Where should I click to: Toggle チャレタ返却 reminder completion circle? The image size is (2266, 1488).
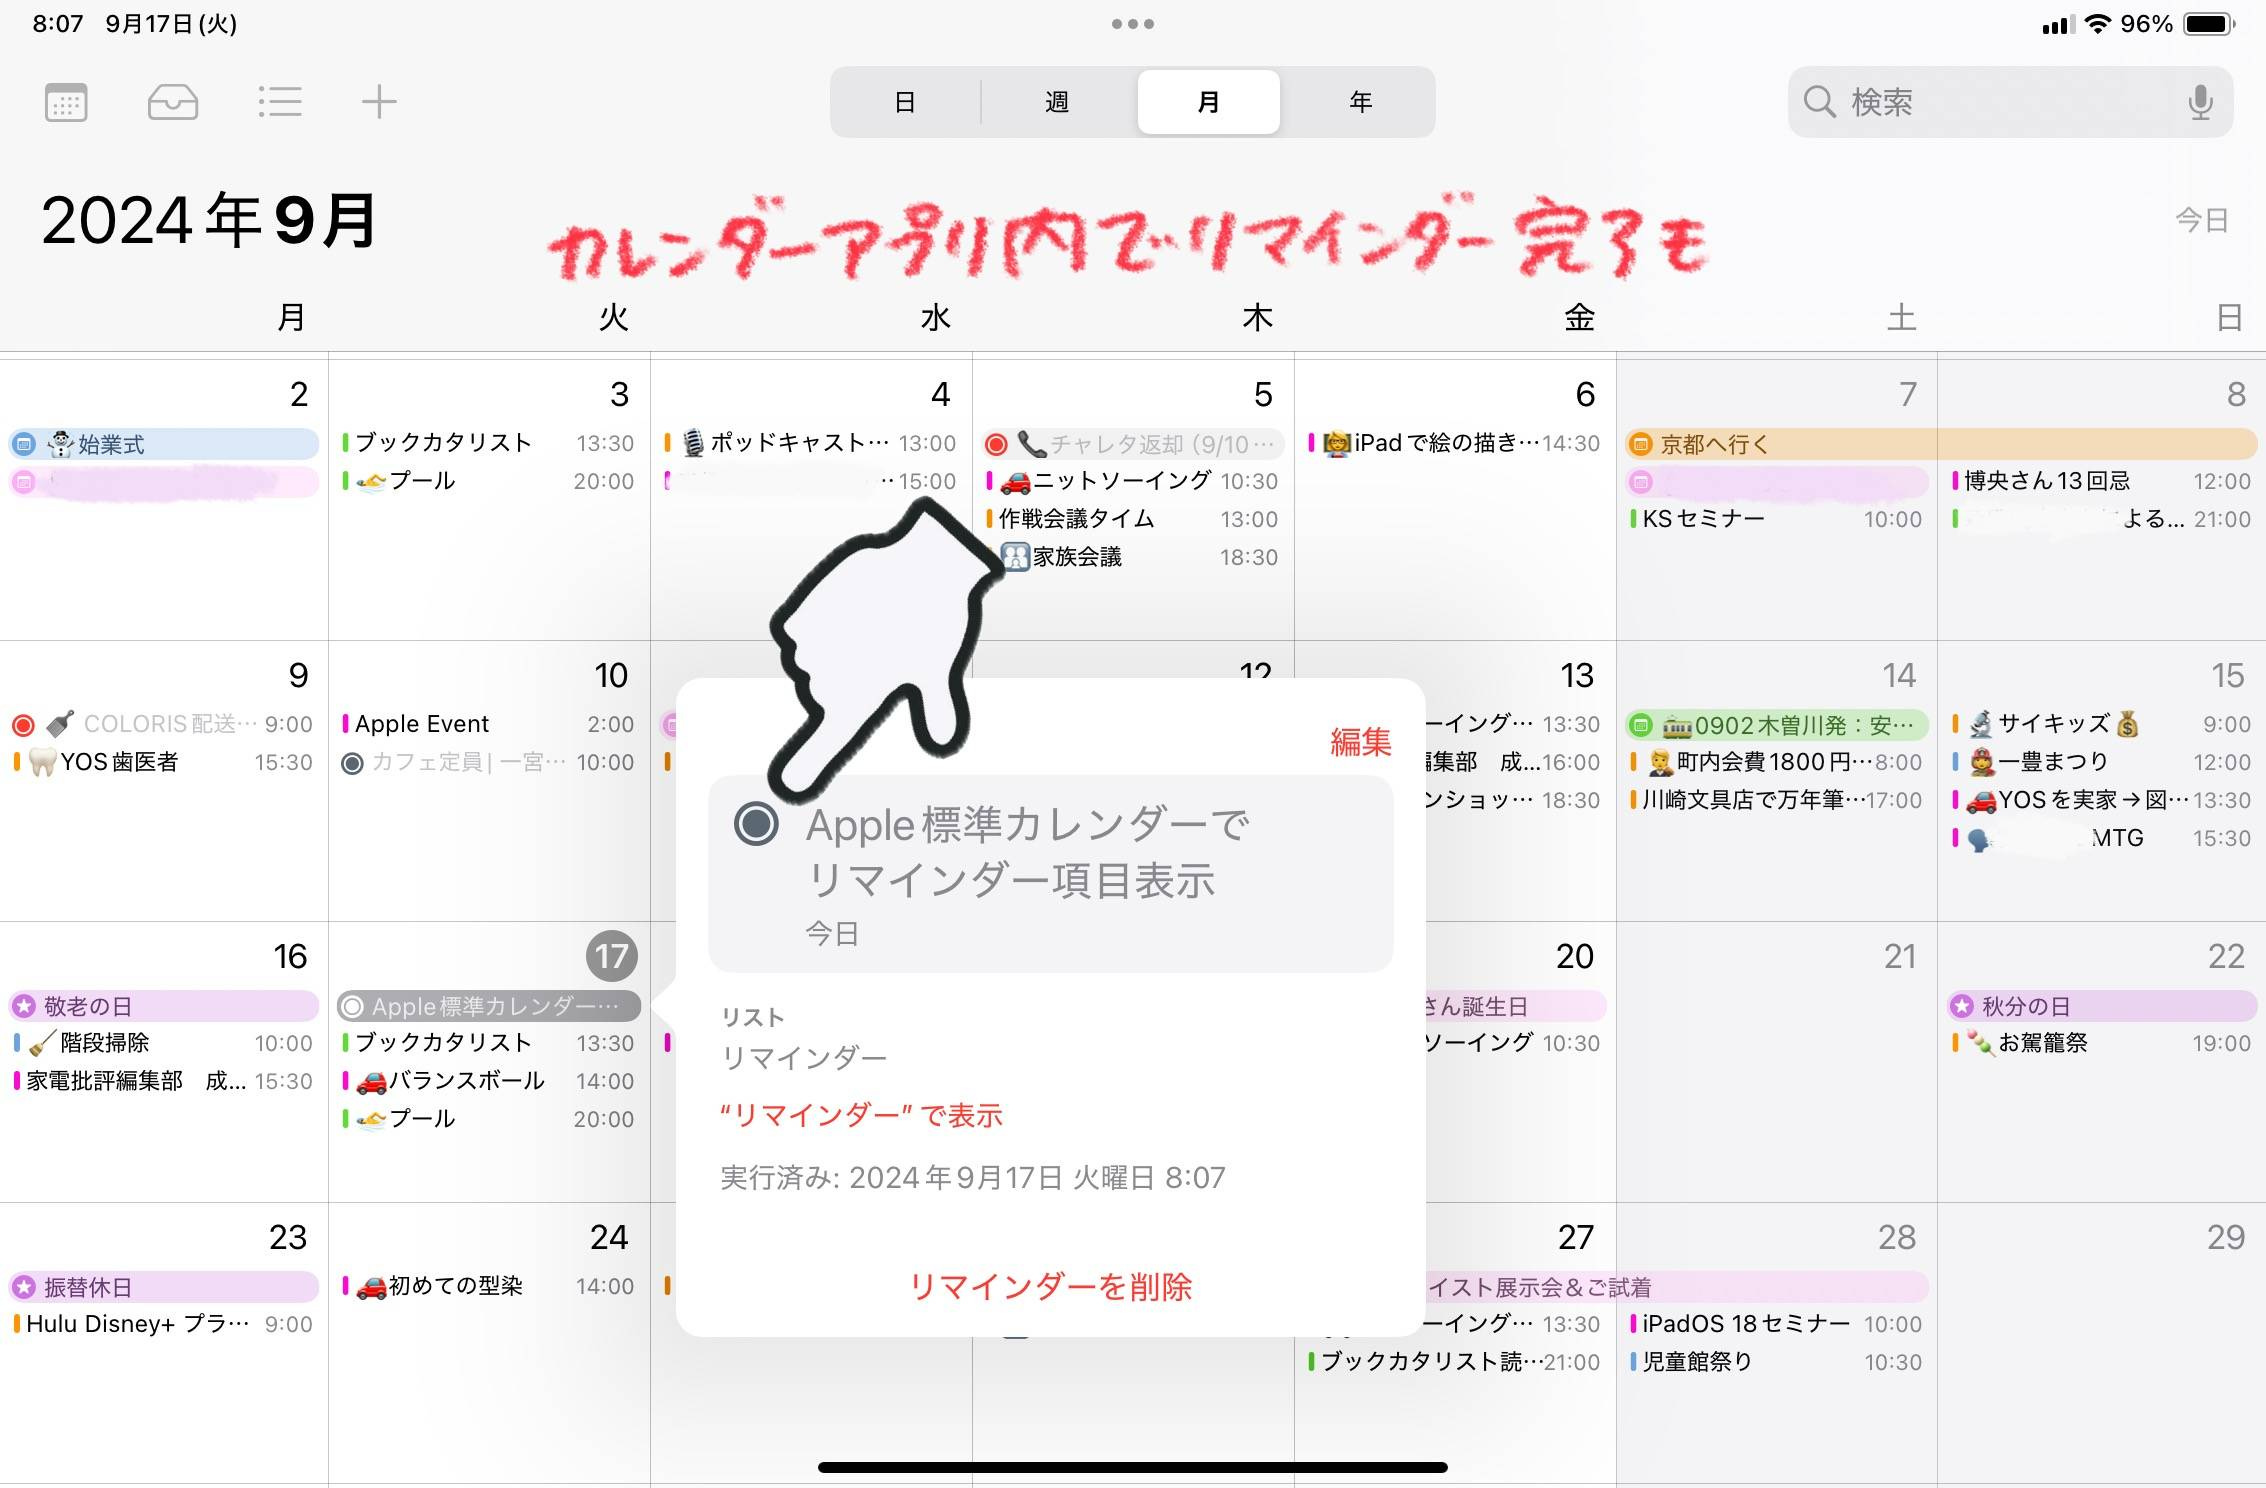tap(996, 444)
